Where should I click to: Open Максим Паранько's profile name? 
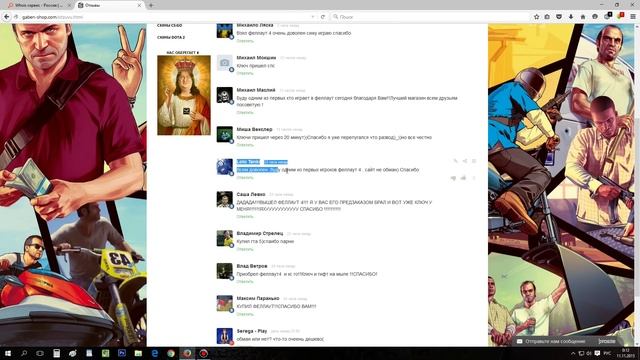[x=258, y=298]
